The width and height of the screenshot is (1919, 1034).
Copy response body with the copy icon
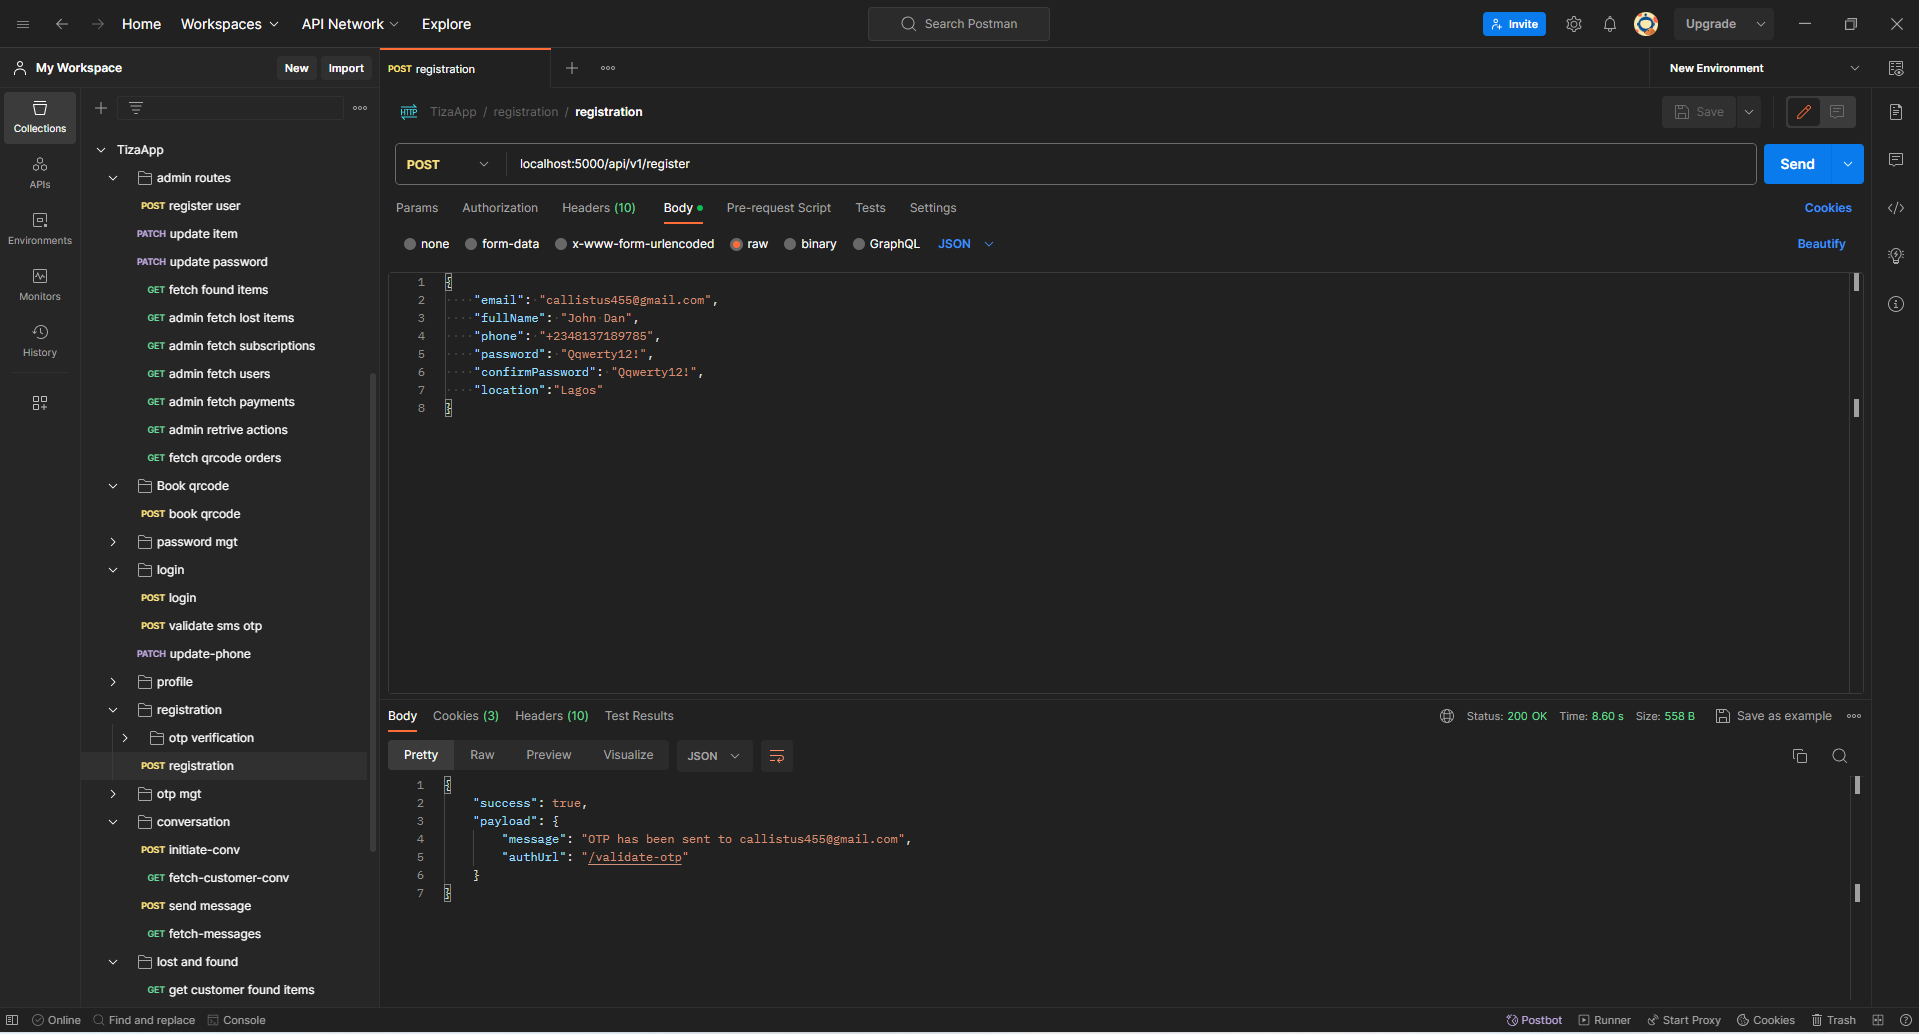(x=1800, y=756)
